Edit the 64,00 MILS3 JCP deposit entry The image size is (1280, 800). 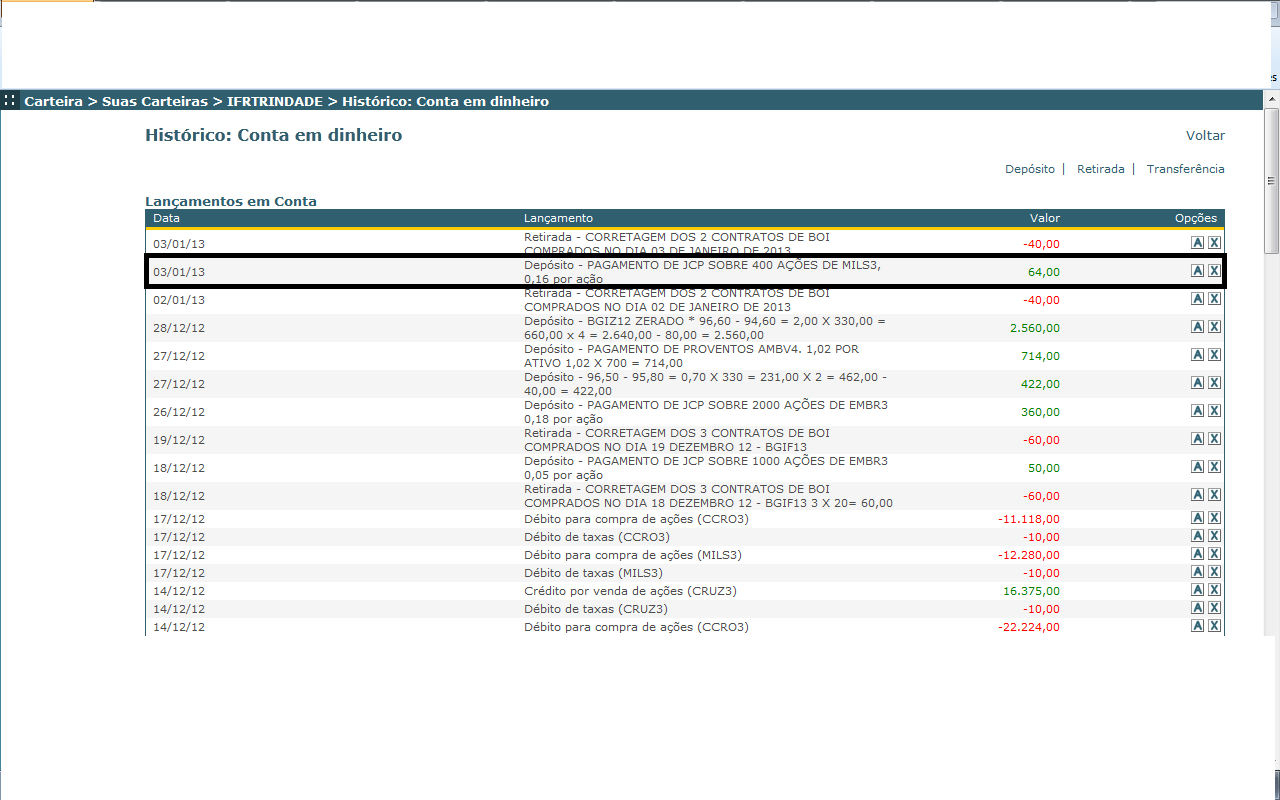point(1197,271)
